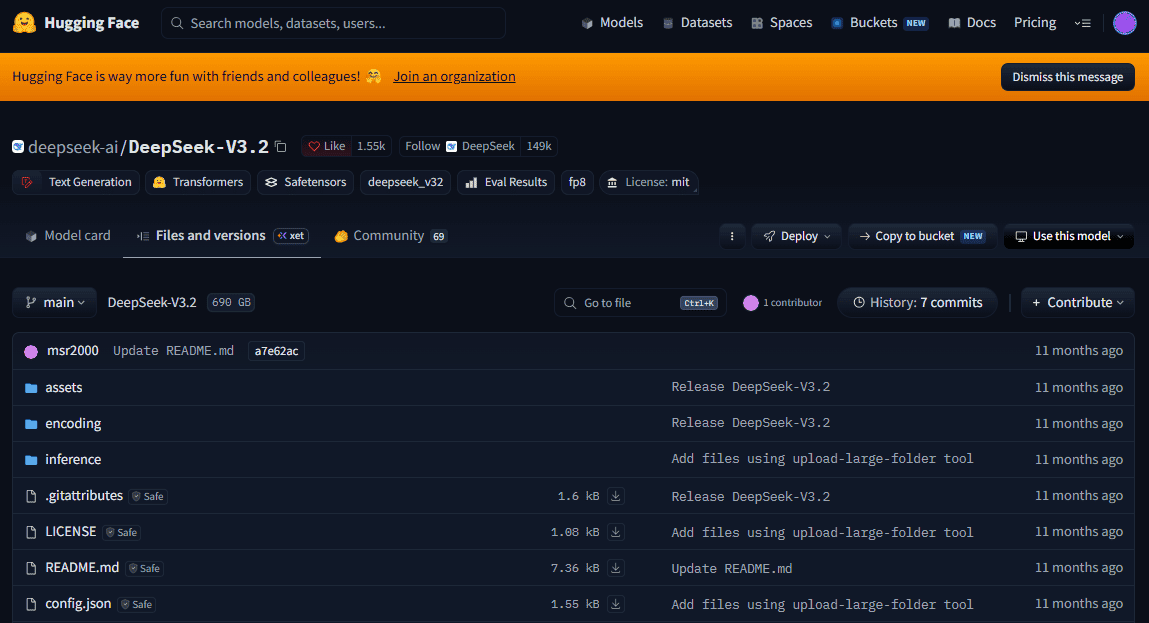Screen dimensions: 1149x623
Task: Open the config.json file
Action: [x=78, y=603]
